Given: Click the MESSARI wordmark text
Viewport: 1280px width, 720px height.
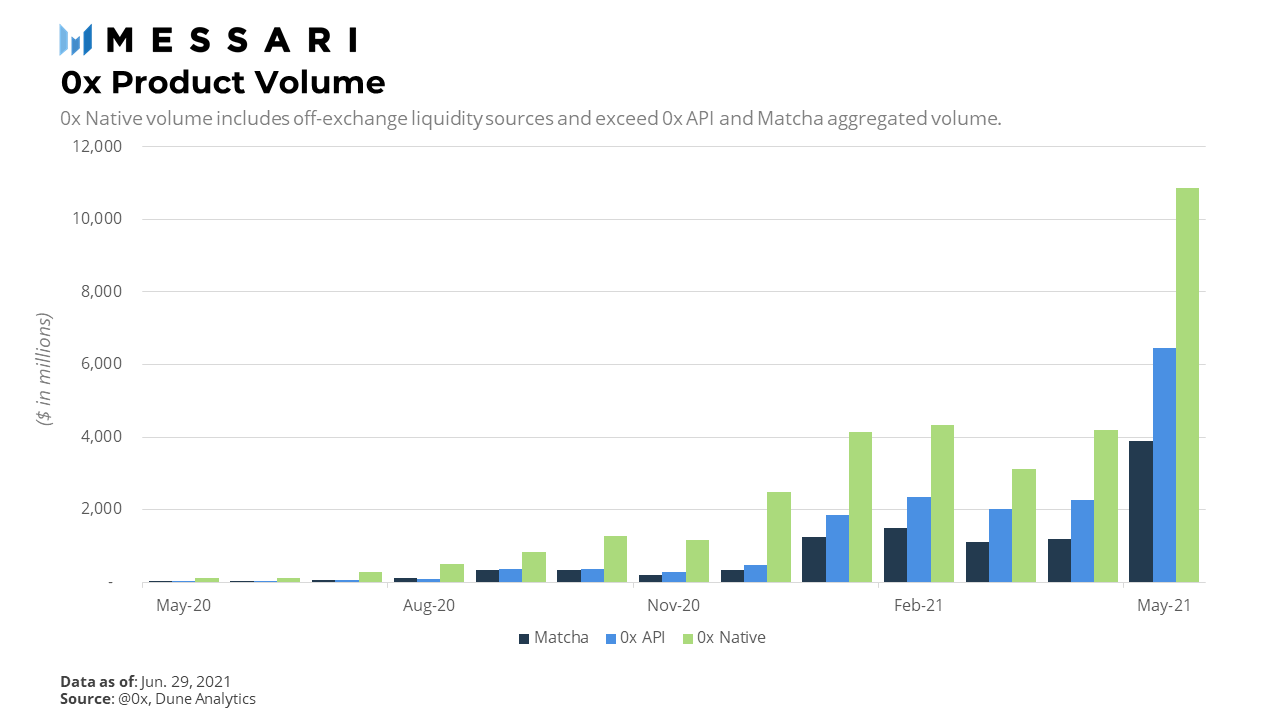Looking at the screenshot, I should tap(231, 40).
